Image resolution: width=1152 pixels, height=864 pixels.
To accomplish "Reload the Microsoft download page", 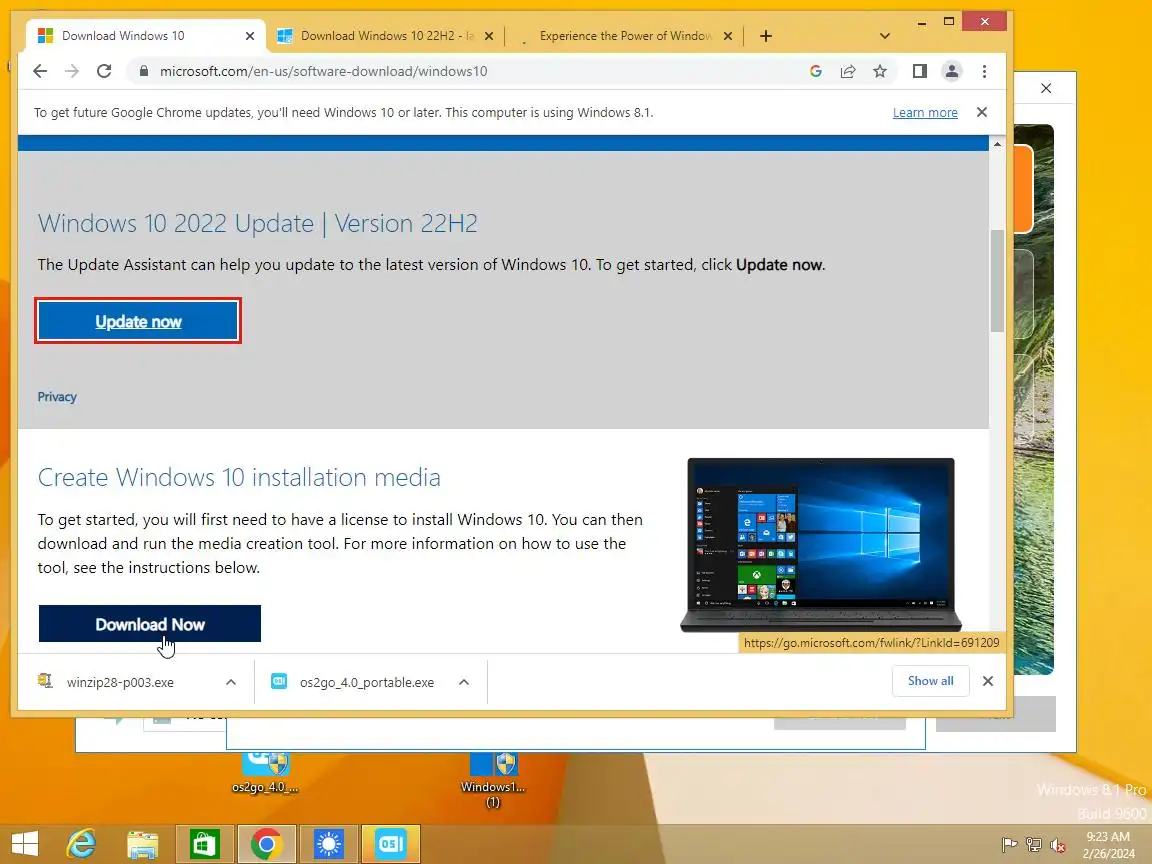I will (104, 71).
